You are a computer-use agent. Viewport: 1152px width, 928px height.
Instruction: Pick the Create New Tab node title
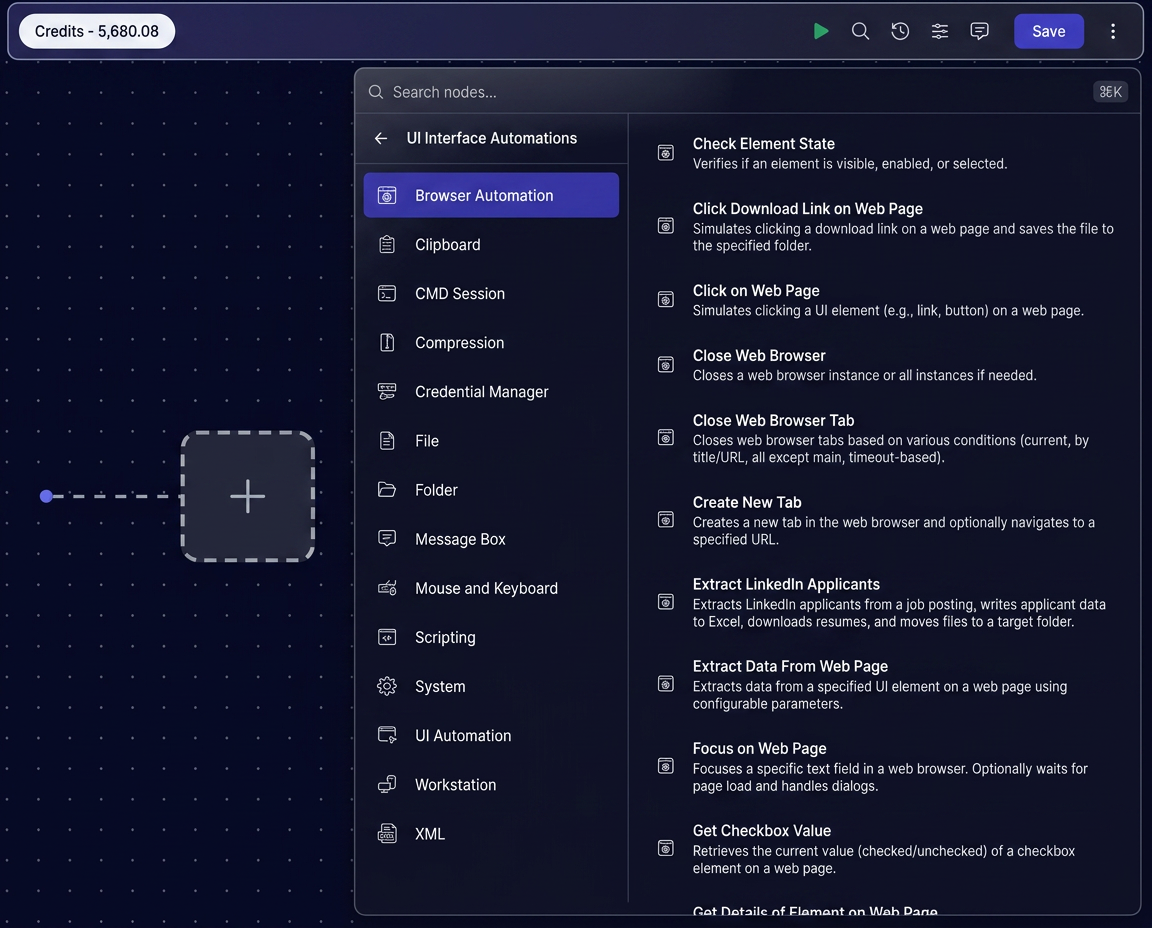pyautogui.click(x=747, y=503)
